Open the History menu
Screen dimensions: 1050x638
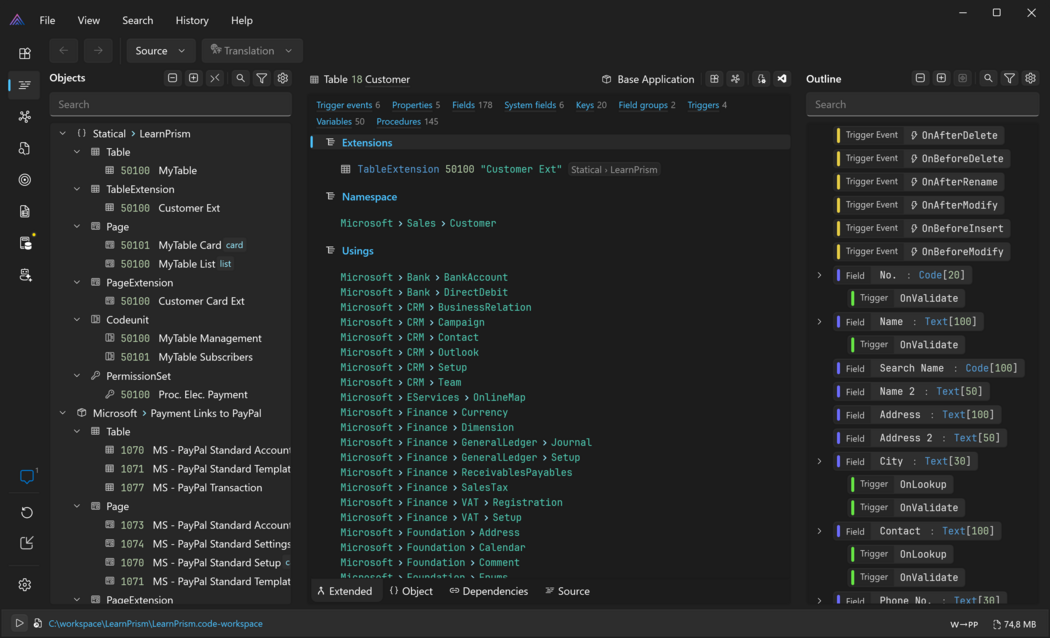tap(192, 20)
